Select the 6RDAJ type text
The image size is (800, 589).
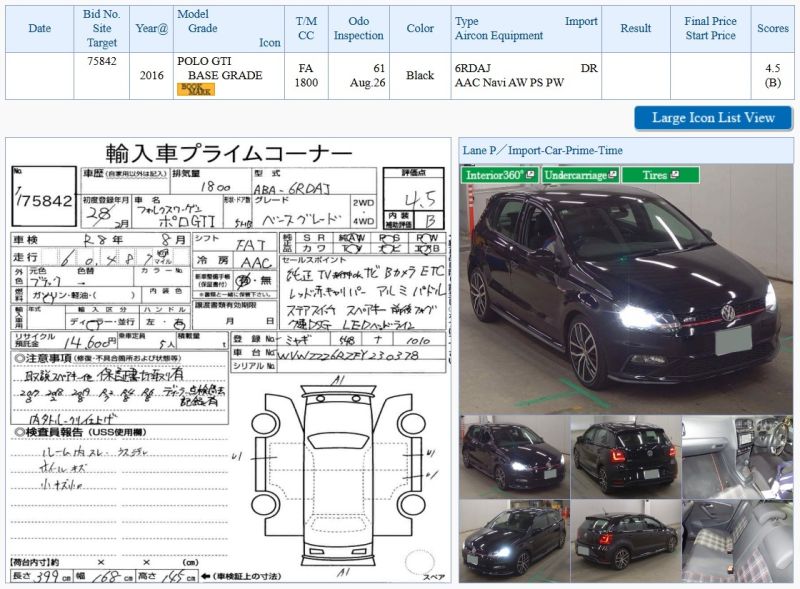coord(472,68)
